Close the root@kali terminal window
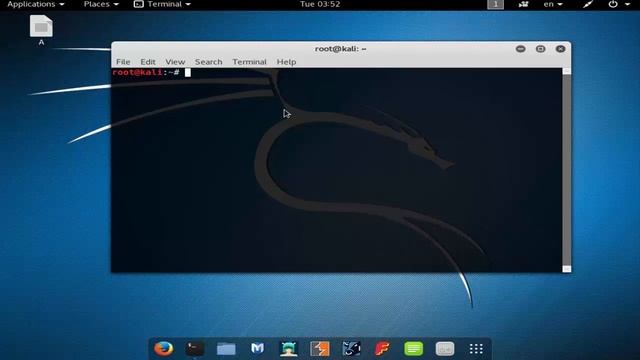Viewport: 640px width, 360px height. (560, 49)
